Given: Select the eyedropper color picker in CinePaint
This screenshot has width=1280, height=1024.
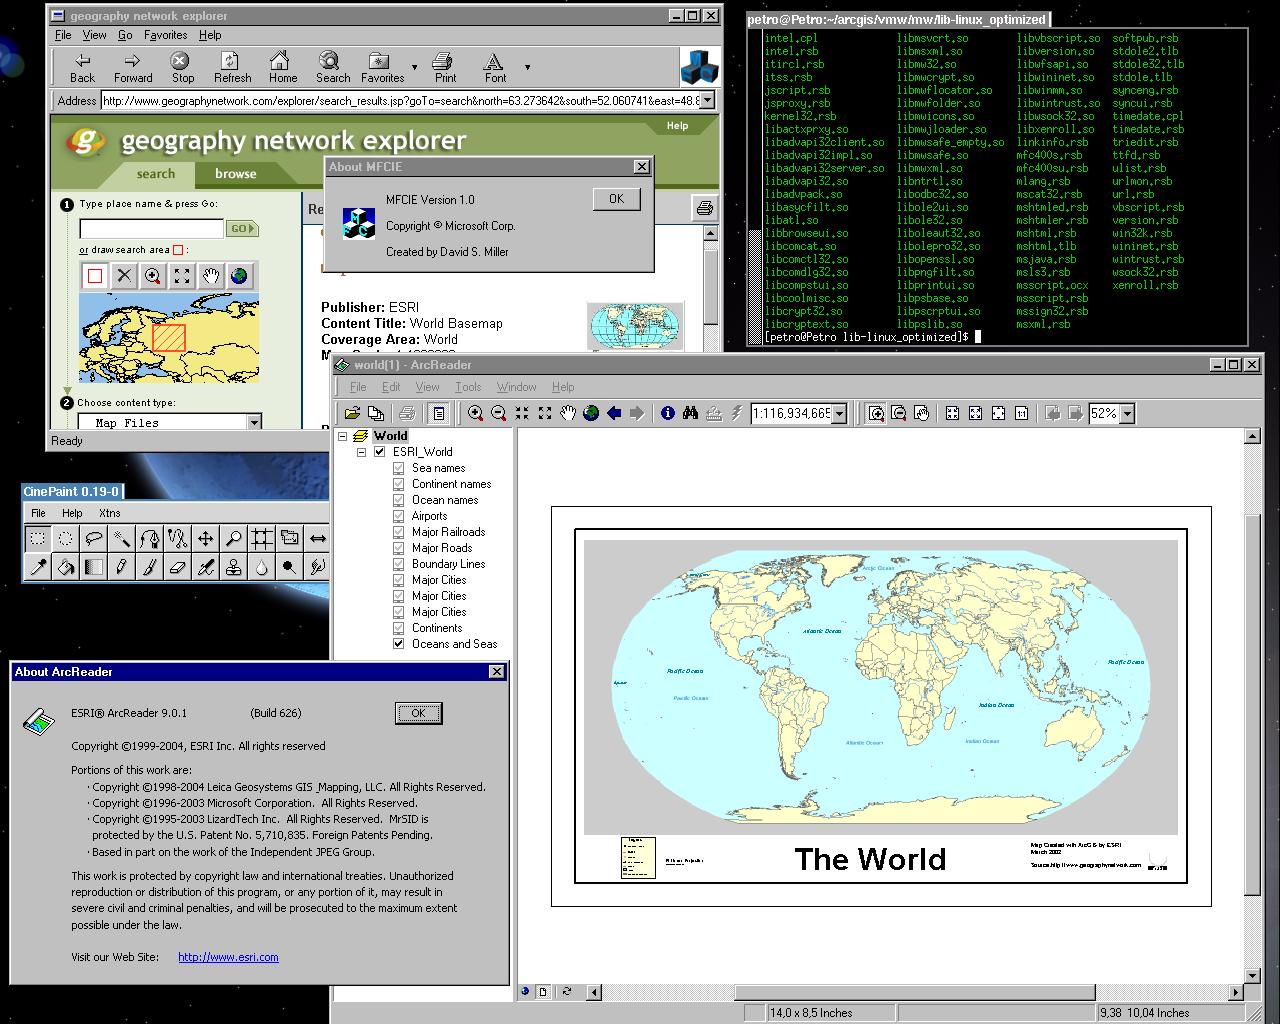Looking at the screenshot, I should pos(37,566).
